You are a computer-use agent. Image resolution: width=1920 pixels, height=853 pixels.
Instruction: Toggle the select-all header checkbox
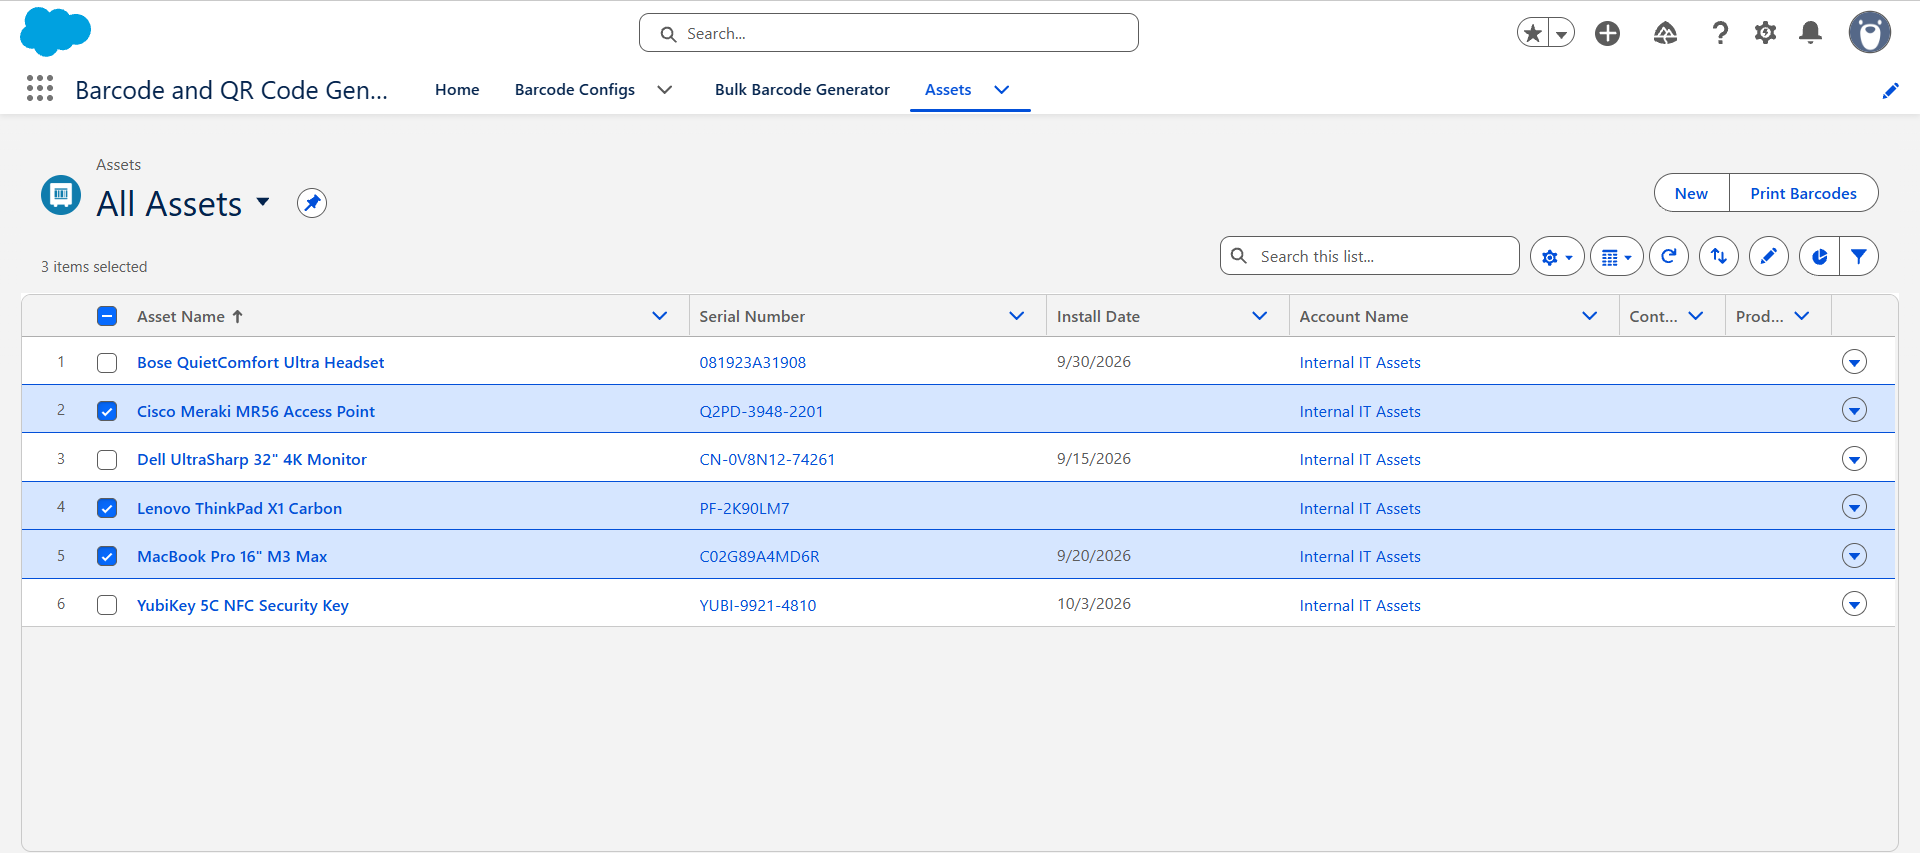tap(107, 316)
